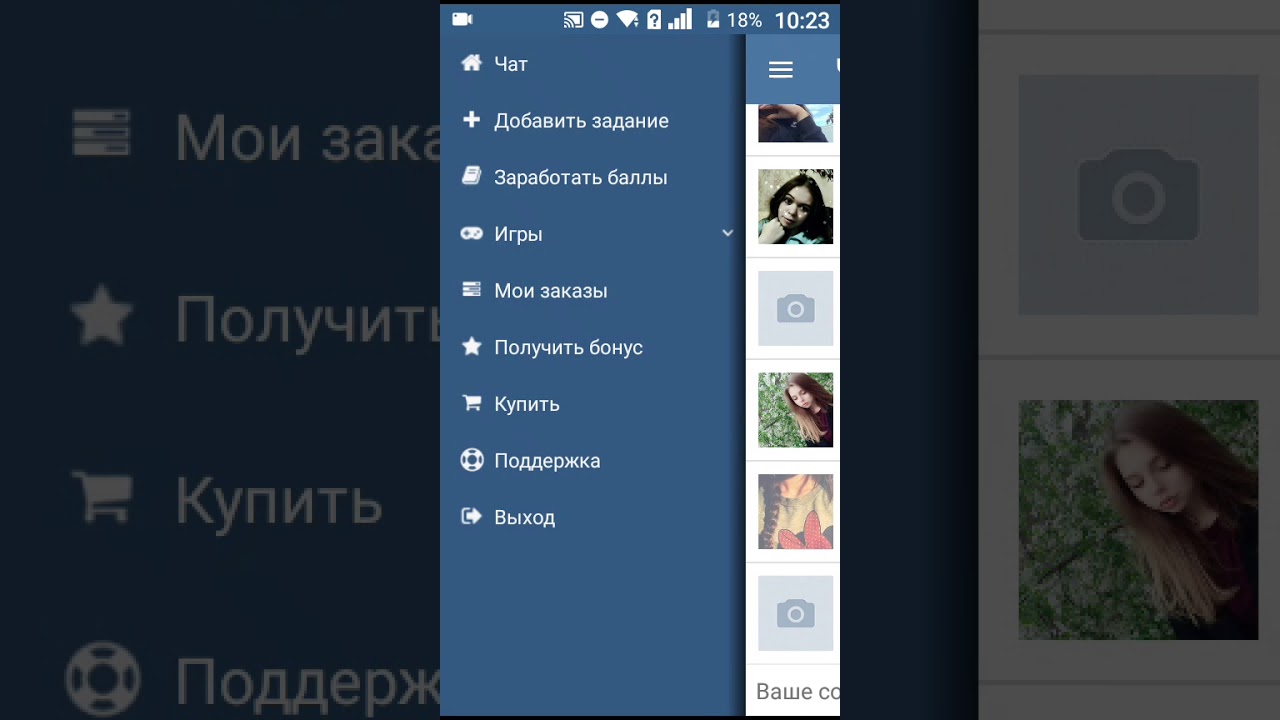The width and height of the screenshot is (1280, 720).
Task: Tap the book icon beside Заработать баллы
Action: tap(471, 177)
